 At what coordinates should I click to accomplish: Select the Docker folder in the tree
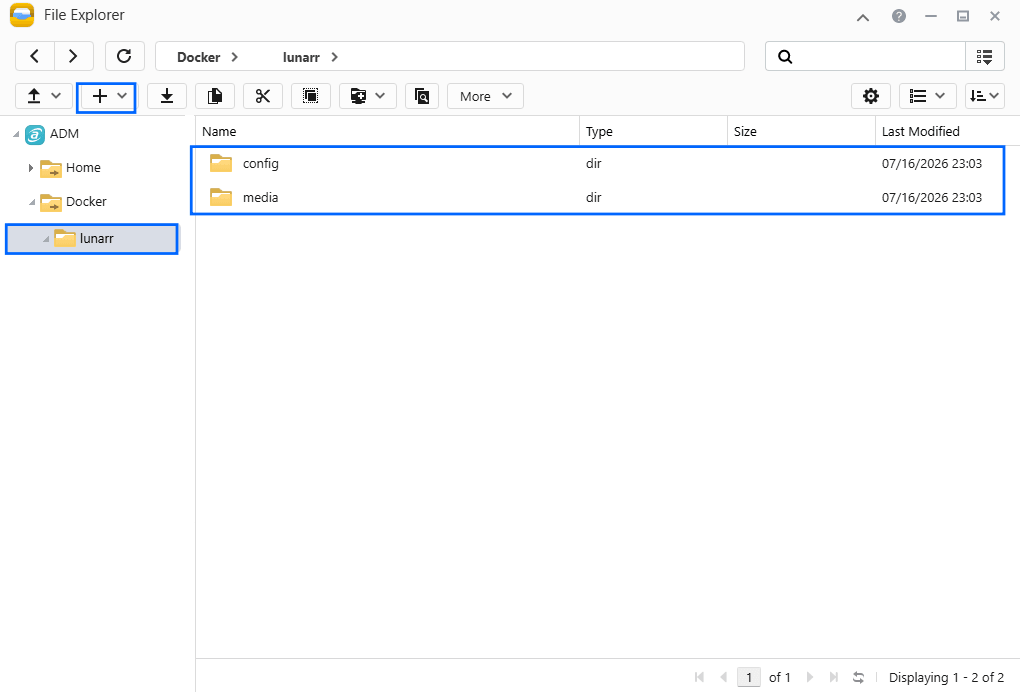coord(85,202)
